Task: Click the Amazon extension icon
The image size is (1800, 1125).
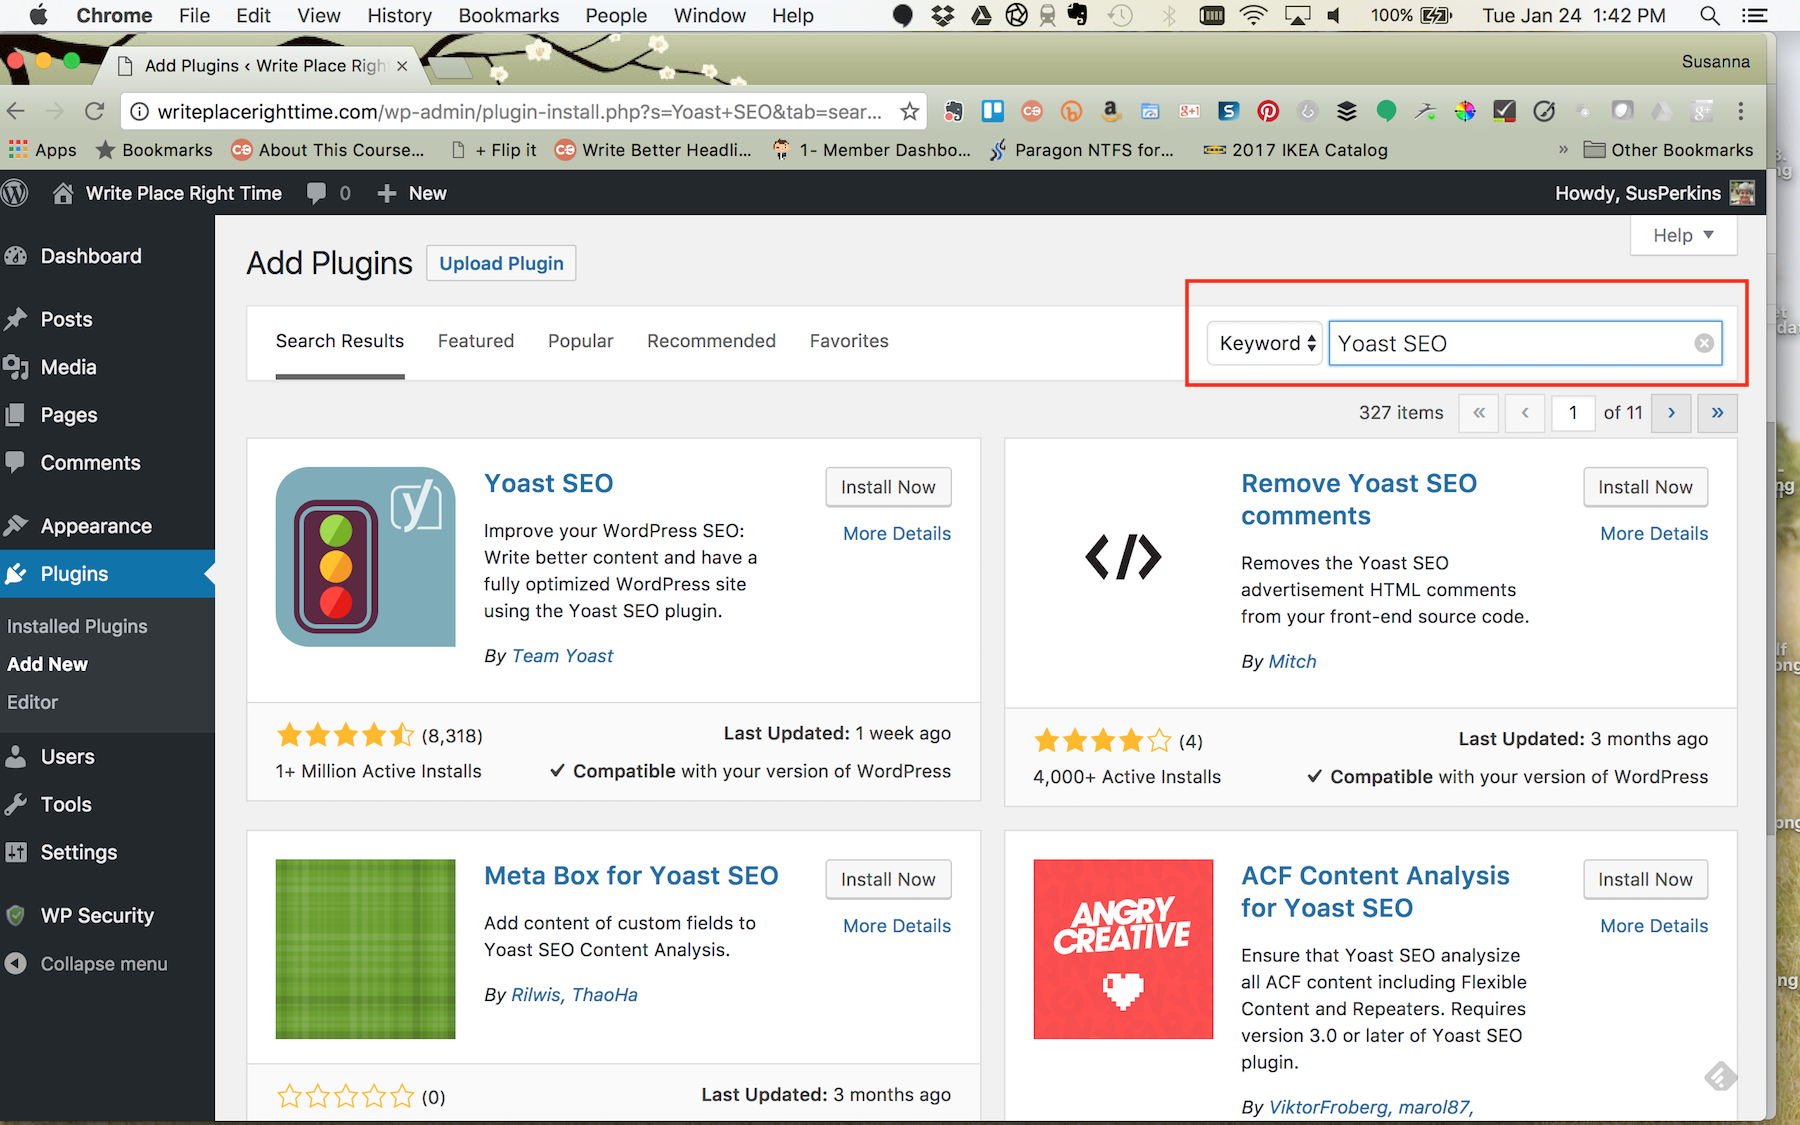Action: (1110, 111)
